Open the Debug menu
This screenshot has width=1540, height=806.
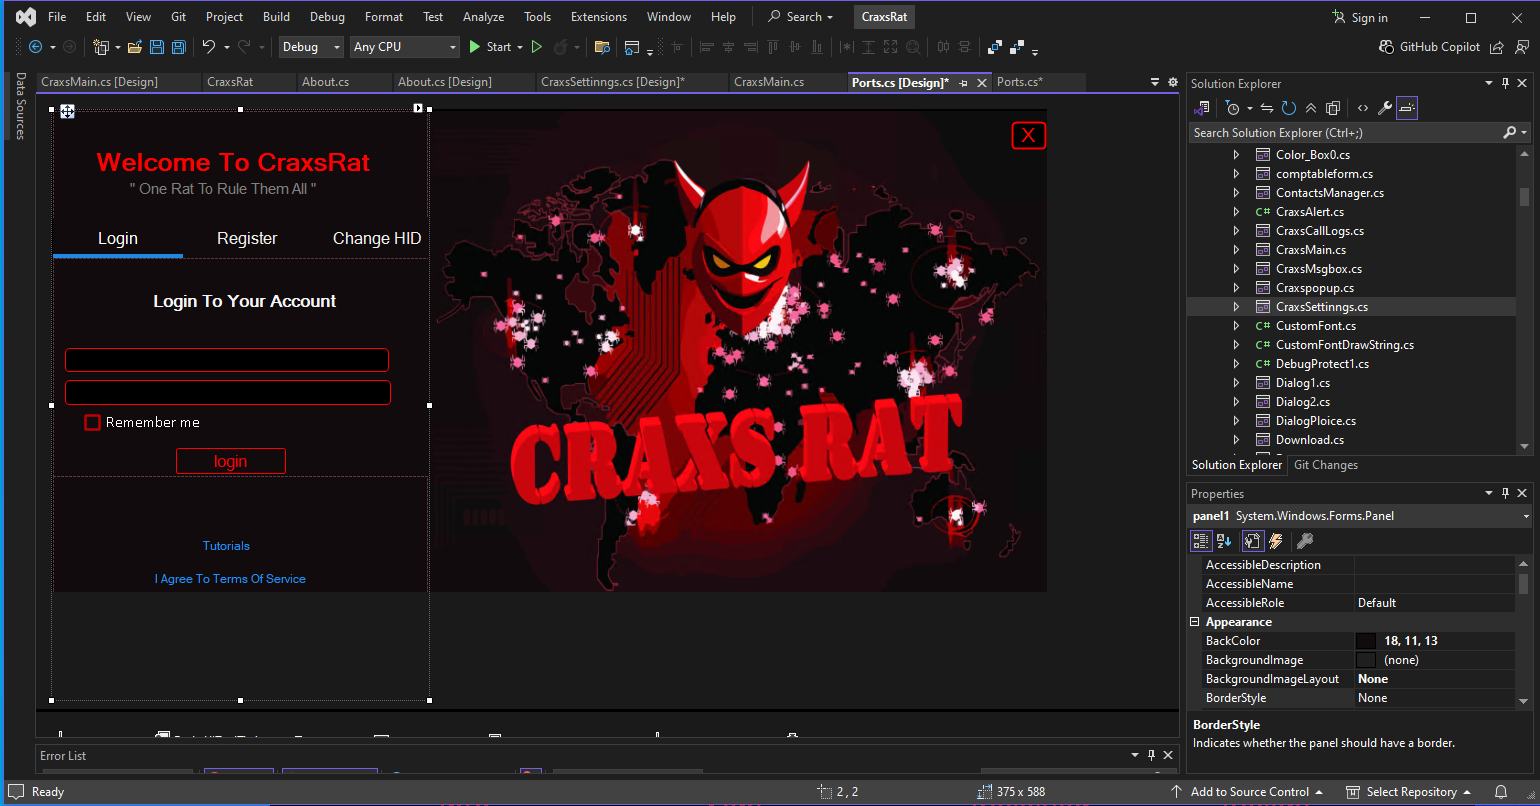[x=327, y=16]
